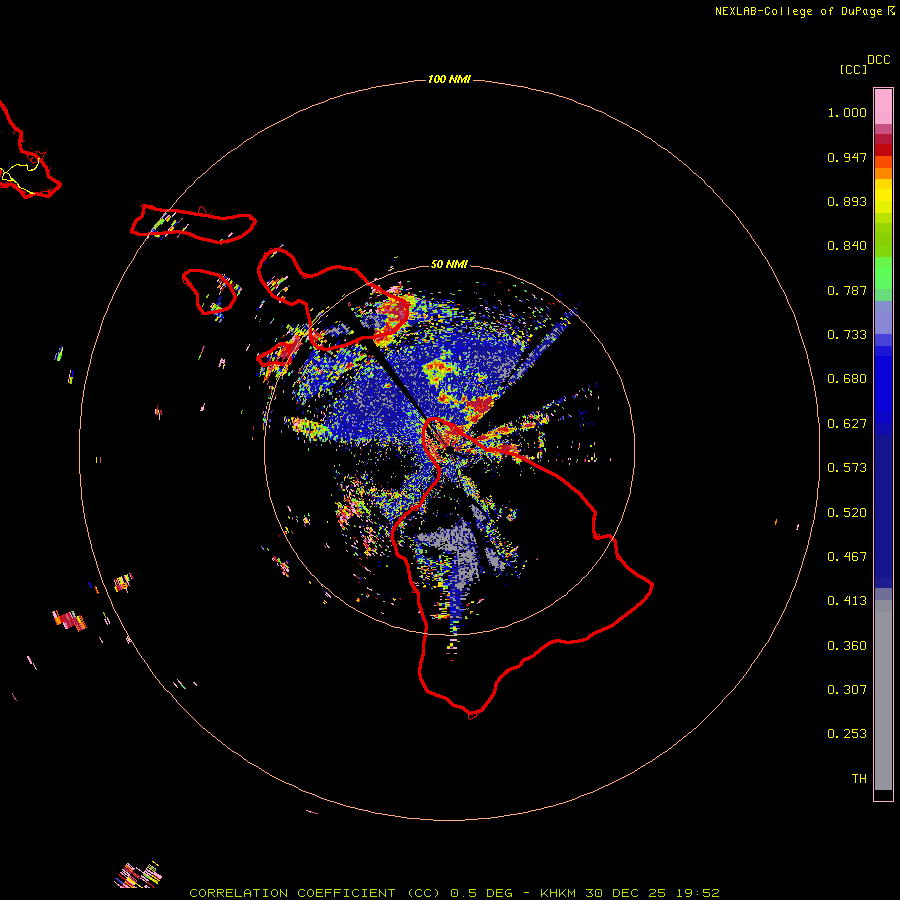Click the 0.253 color scale value
Viewport: 900px width, 900px height.
pyautogui.click(x=847, y=734)
